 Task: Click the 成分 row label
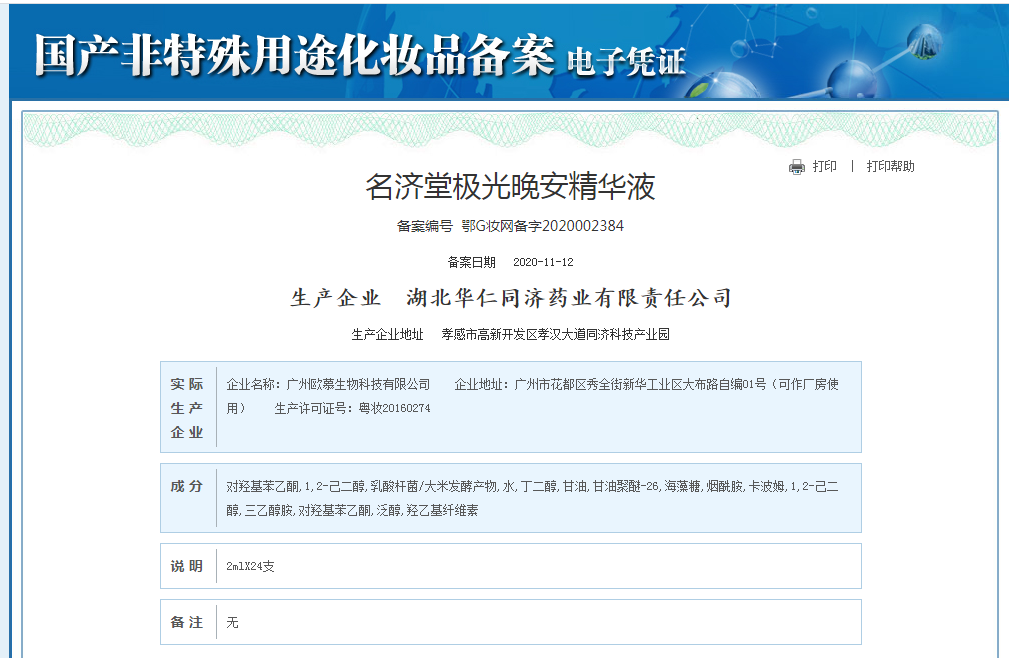(187, 486)
